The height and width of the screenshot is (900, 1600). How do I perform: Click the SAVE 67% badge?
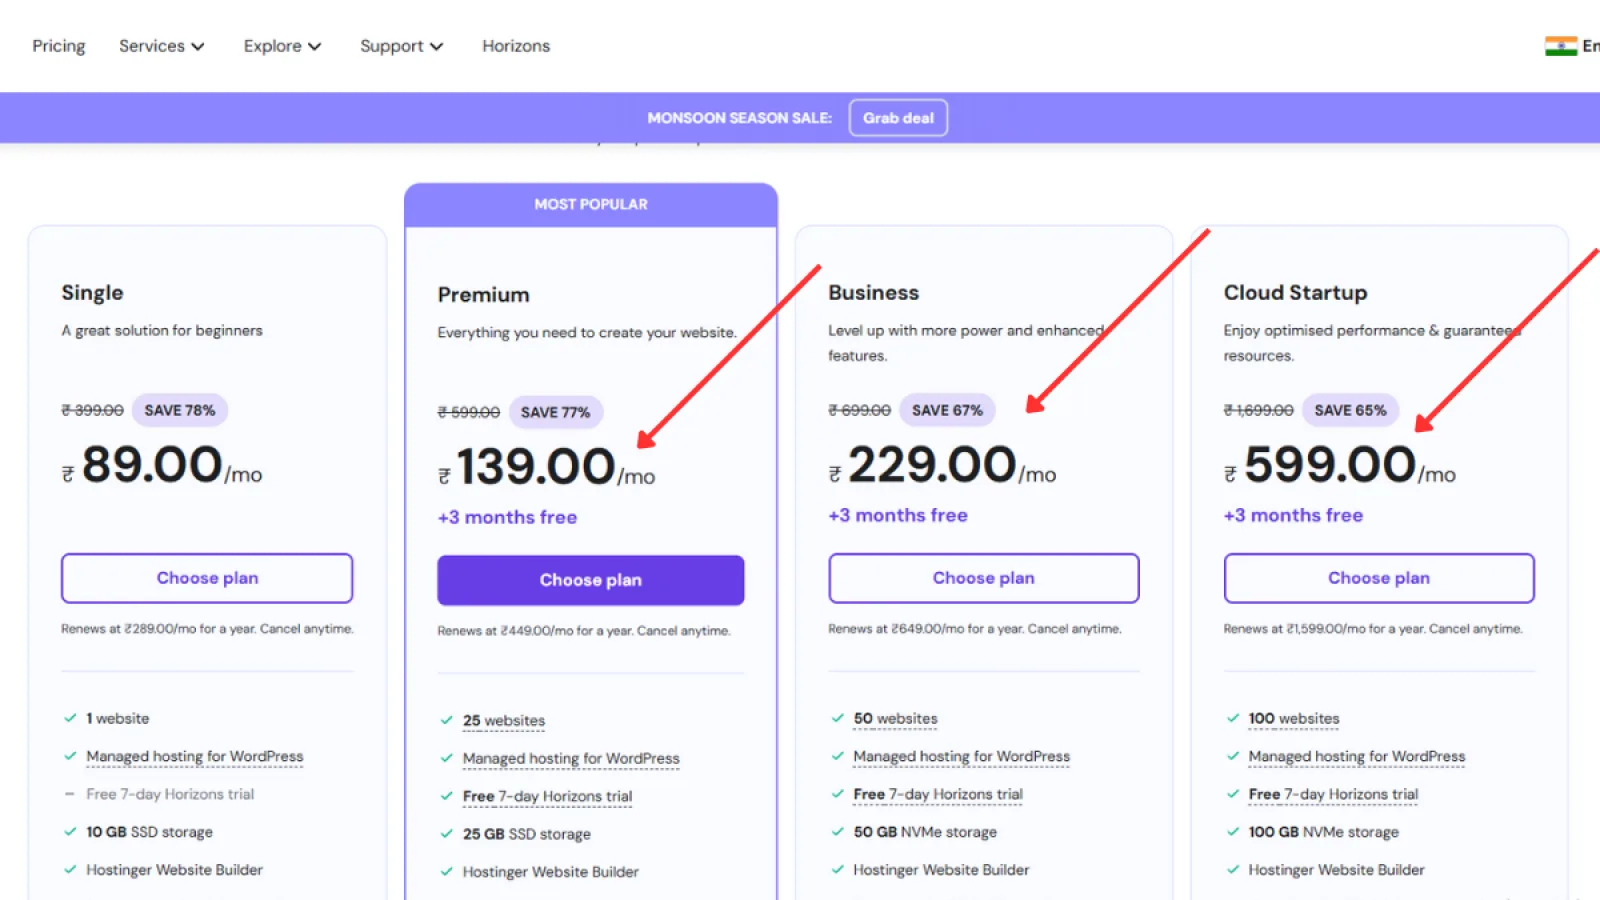pyautogui.click(x=947, y=410)
